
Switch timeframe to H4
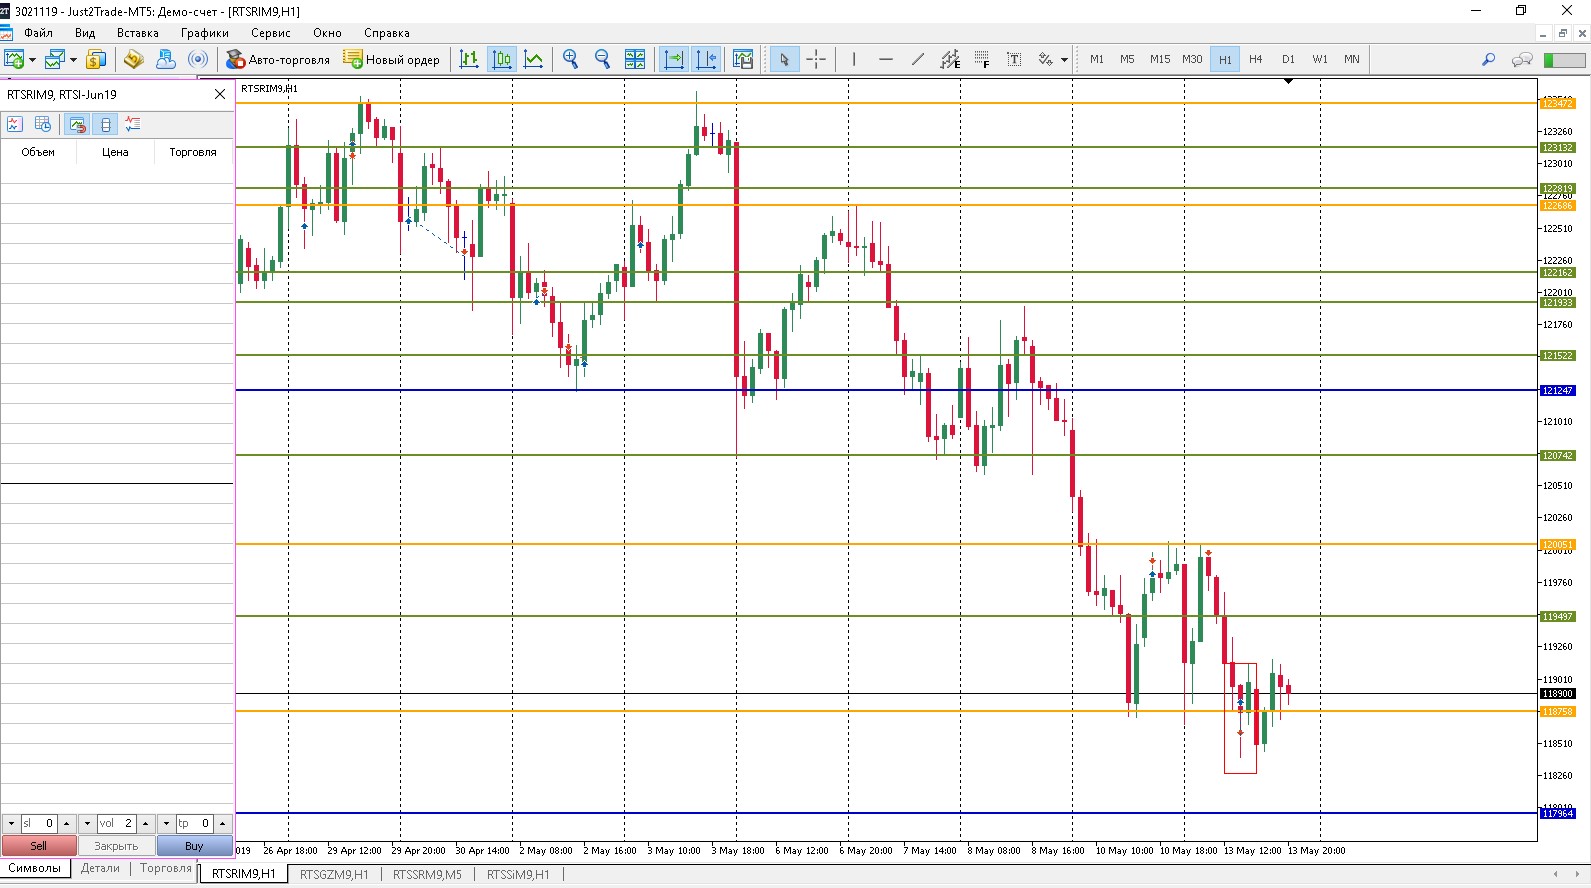tap(1256, 59)
